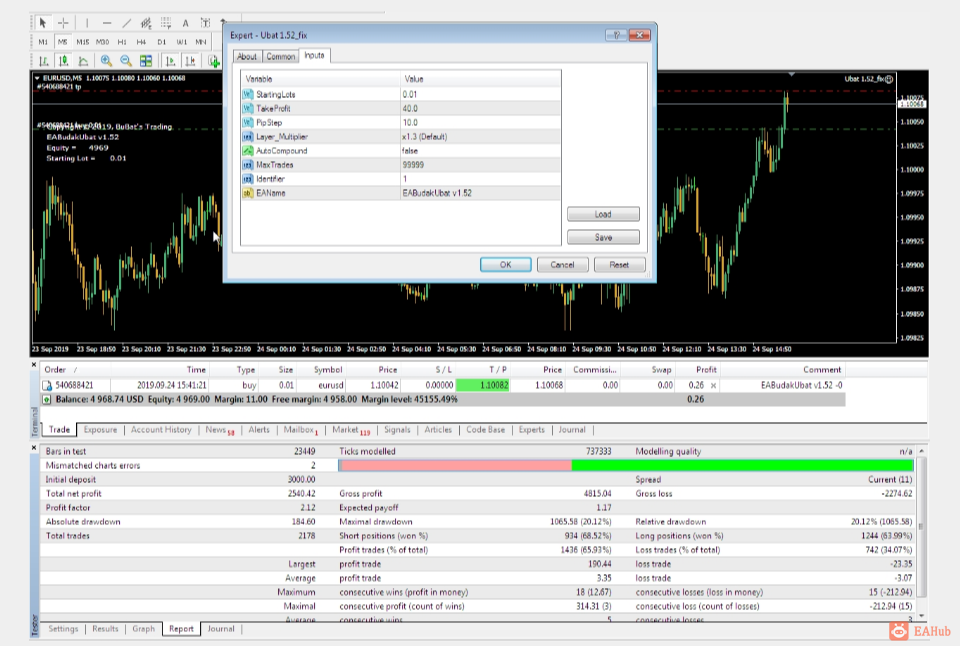
Task: Click the chart shift triangle marker
Action: pyautogui.click(x=792, y=74)
